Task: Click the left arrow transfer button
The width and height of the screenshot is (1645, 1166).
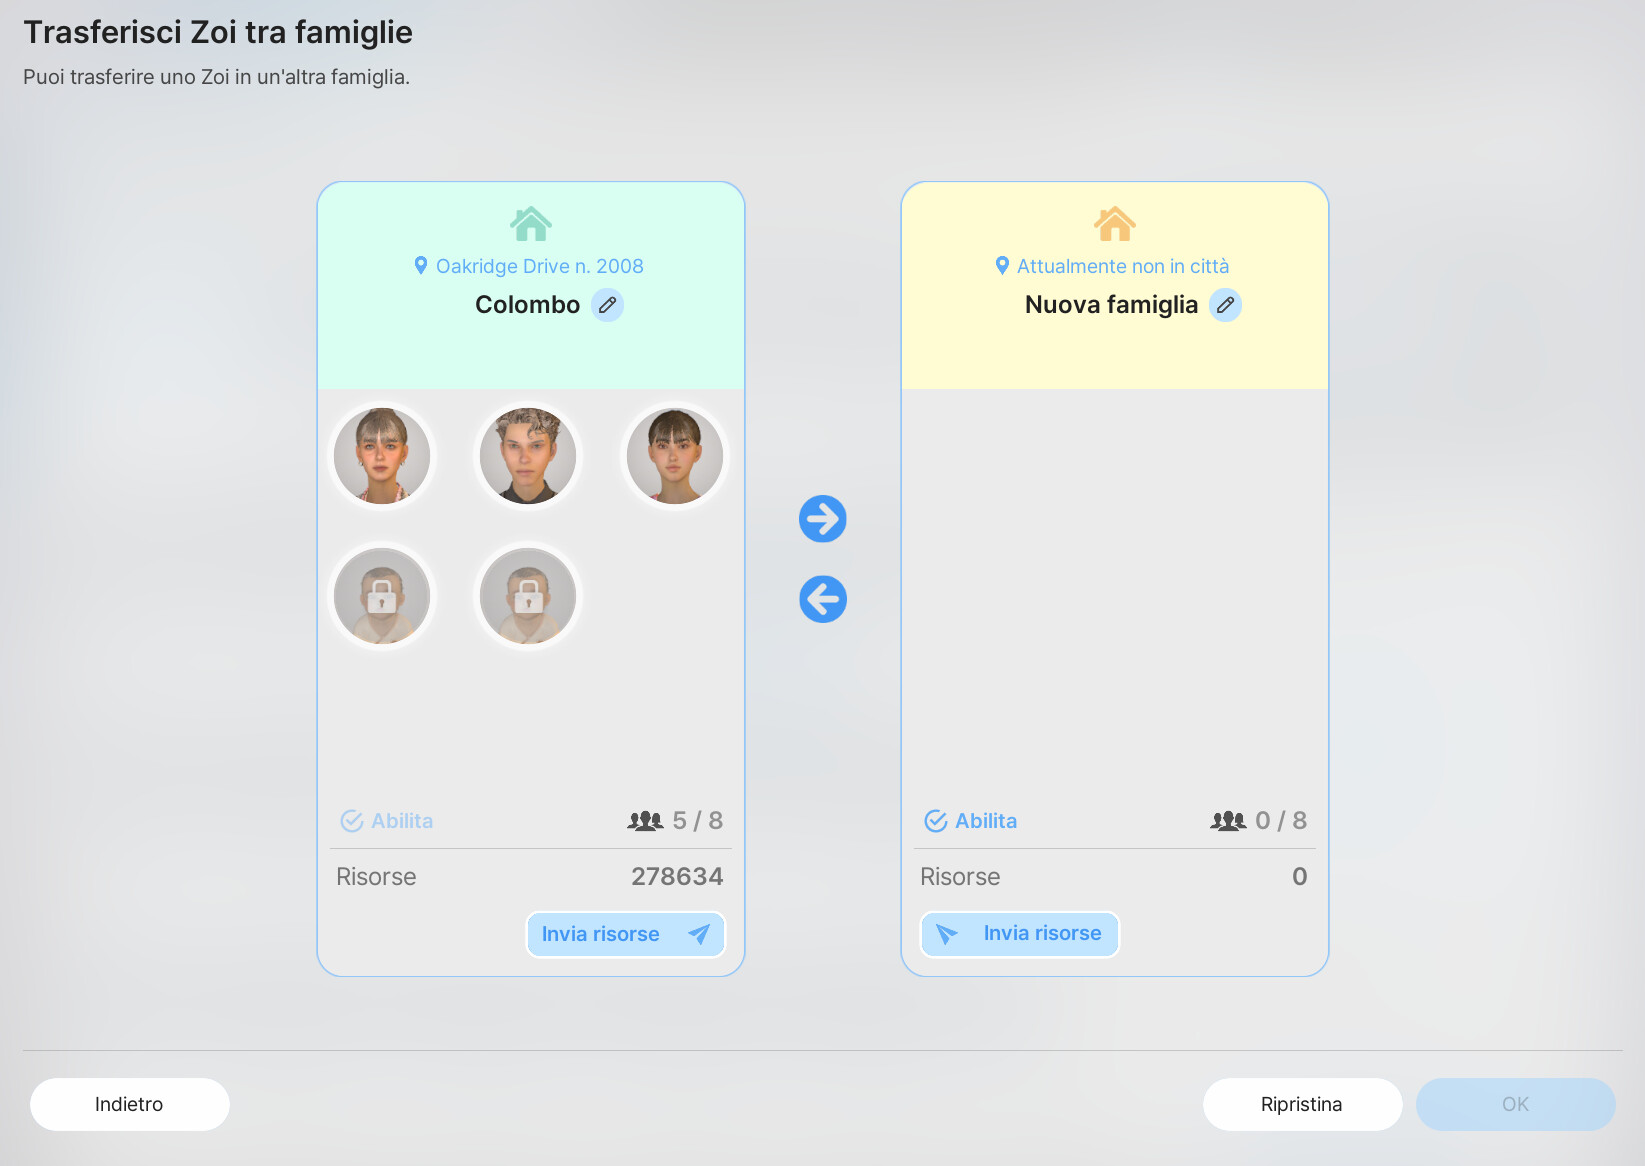Action: tap(823, 600)
